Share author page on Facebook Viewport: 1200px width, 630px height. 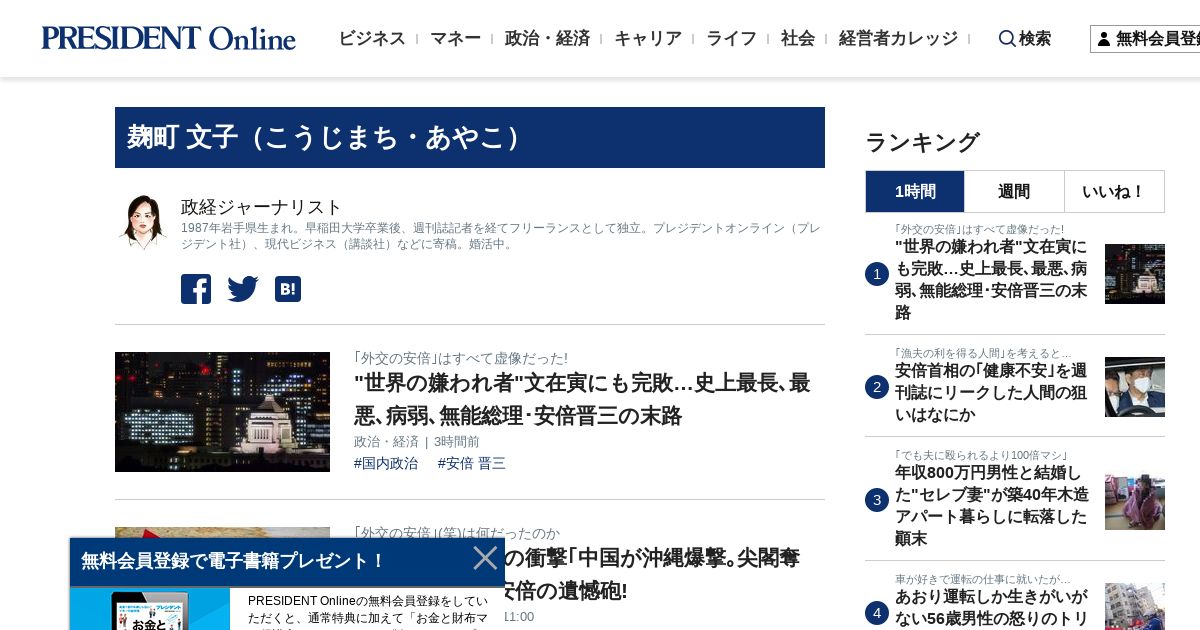pyautogui.click(x=196, y=289)
